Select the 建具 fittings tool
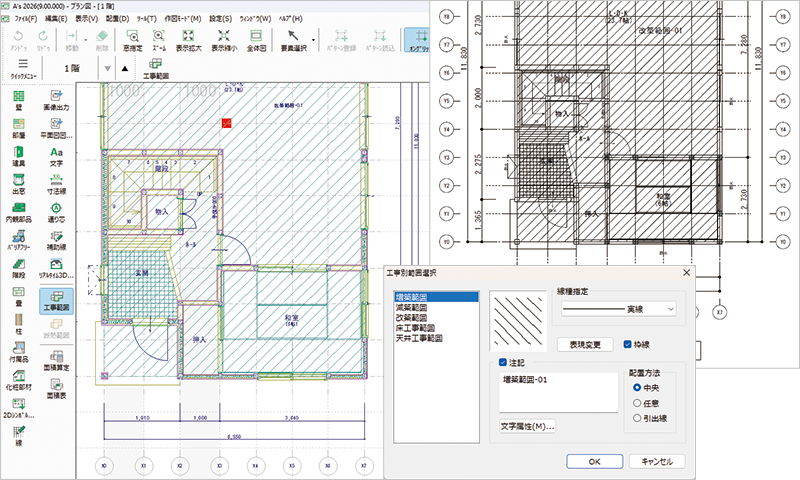 18,154
